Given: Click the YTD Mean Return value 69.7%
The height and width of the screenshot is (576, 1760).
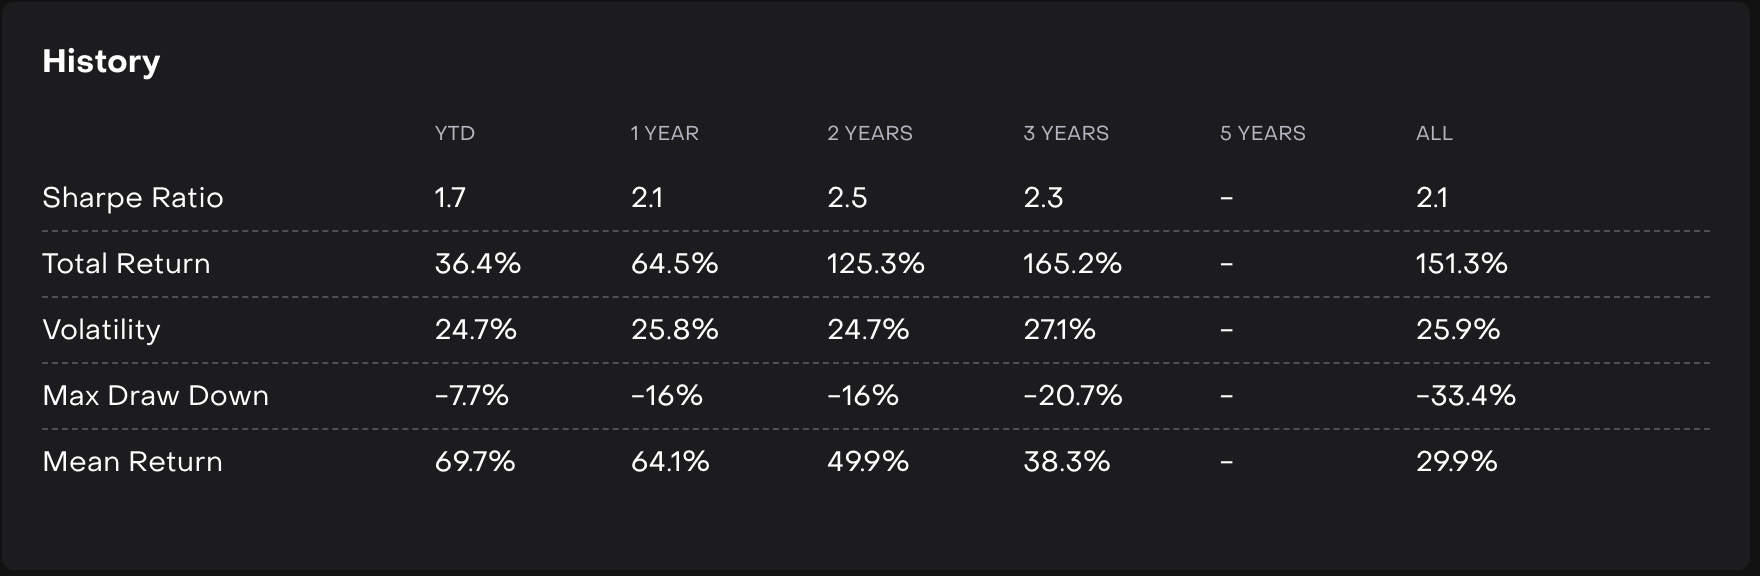Looking at the screenshot, I should (x=475, y=461).
